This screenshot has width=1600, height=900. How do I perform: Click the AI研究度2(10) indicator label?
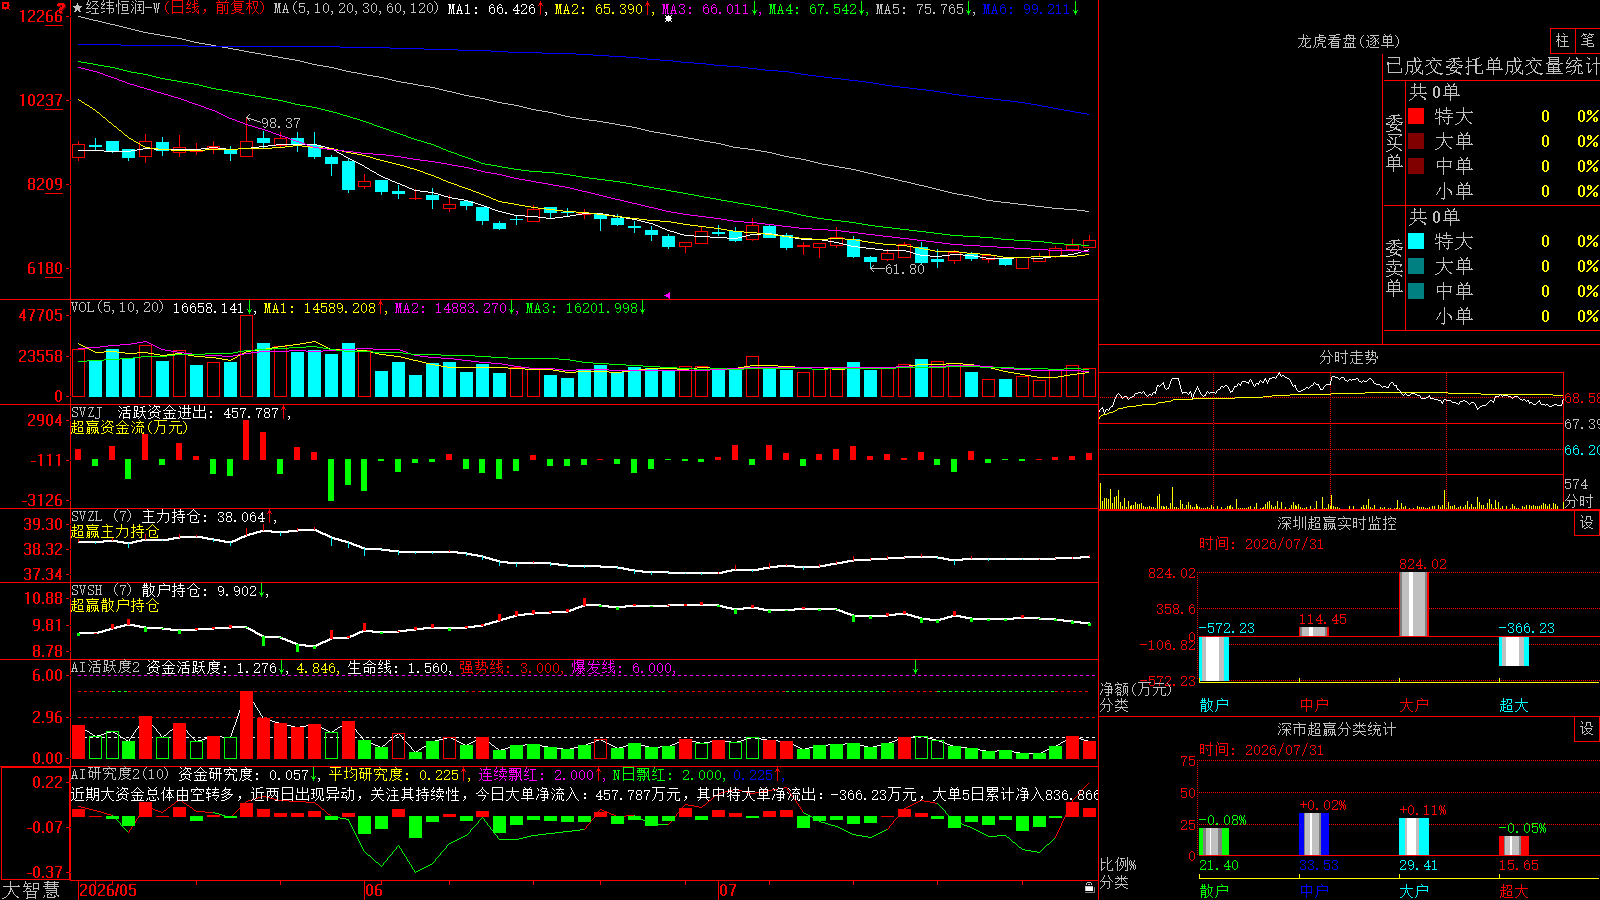pyautogui.click(x=120, y=774)
